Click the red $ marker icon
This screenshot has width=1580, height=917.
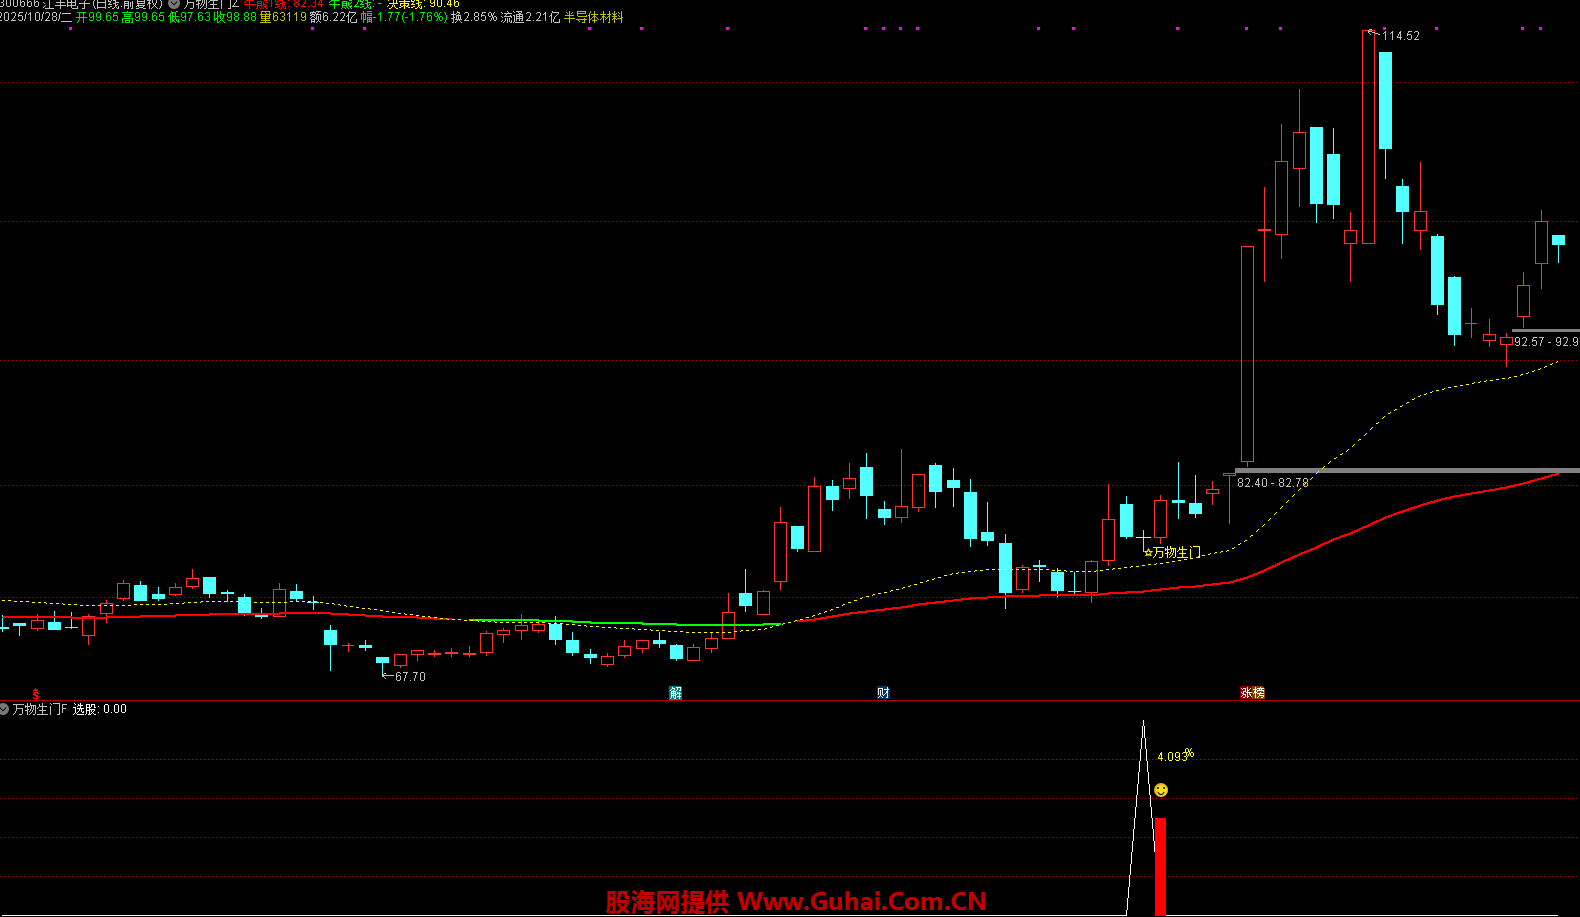coord(36,693)
